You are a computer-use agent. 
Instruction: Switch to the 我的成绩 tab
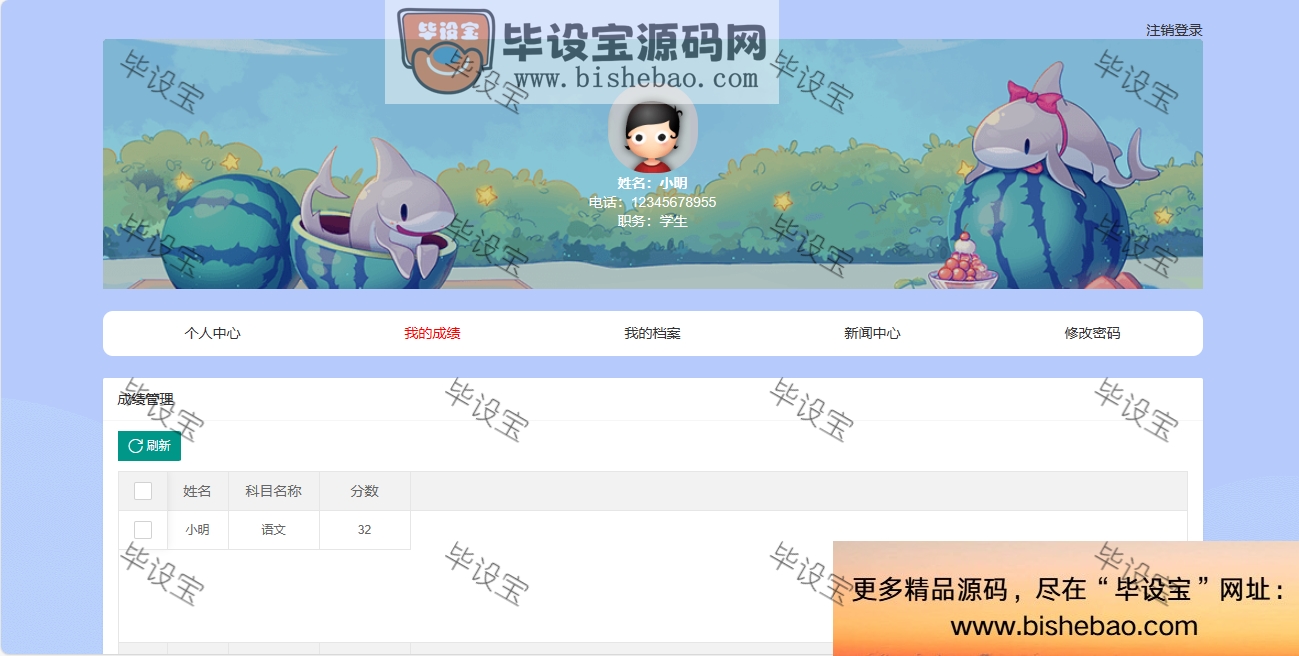pos(432,333)
